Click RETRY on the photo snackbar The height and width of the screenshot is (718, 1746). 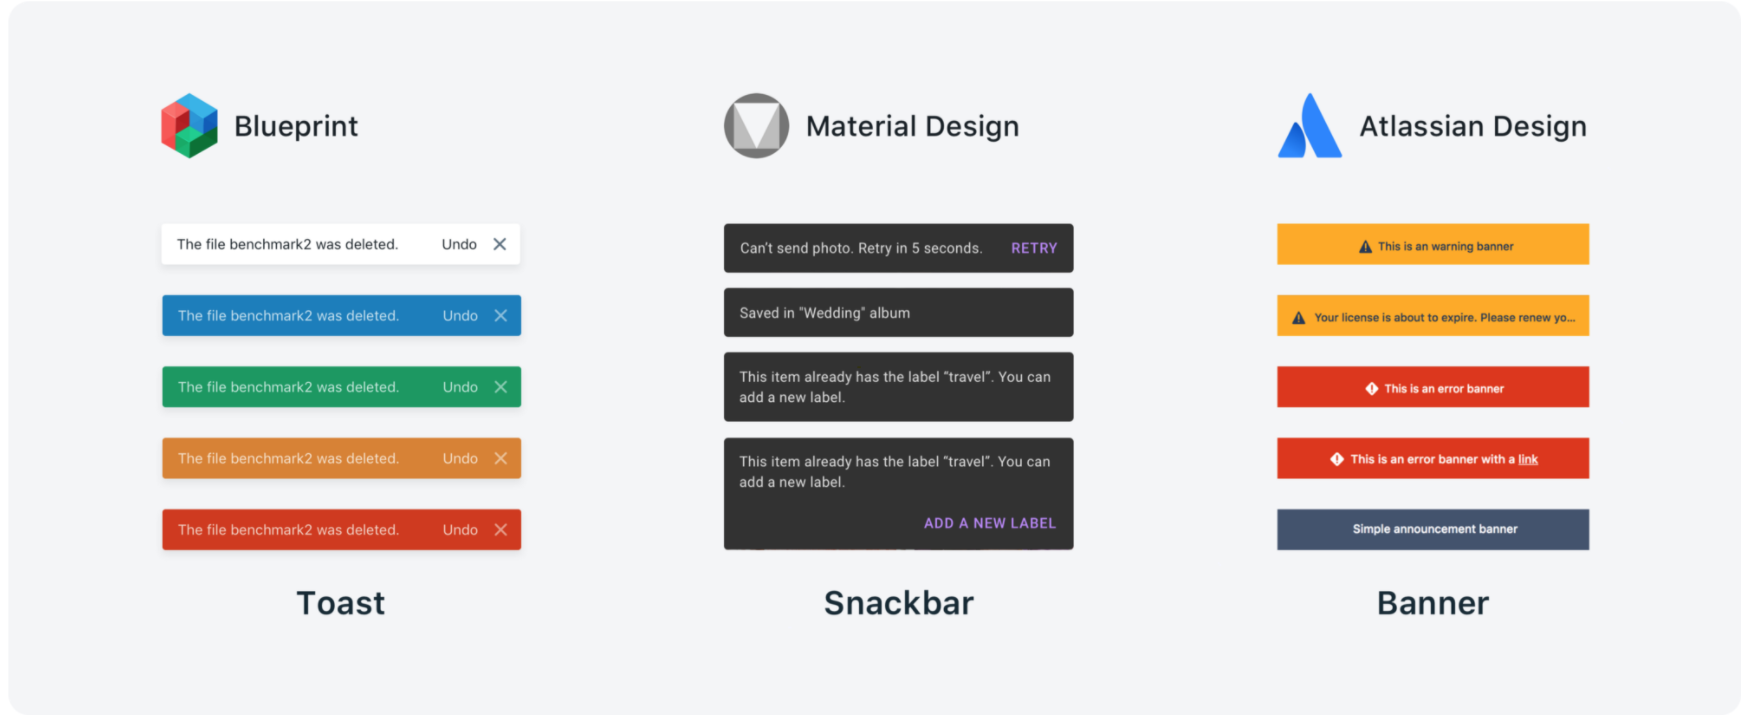point(1033,248)
